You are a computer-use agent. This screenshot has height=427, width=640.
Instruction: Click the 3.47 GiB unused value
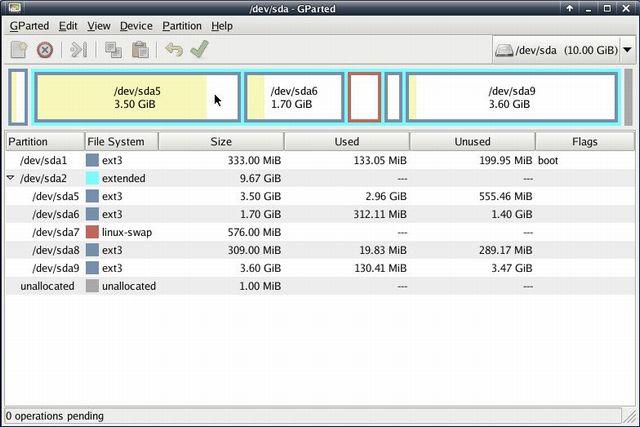[512, 268]
